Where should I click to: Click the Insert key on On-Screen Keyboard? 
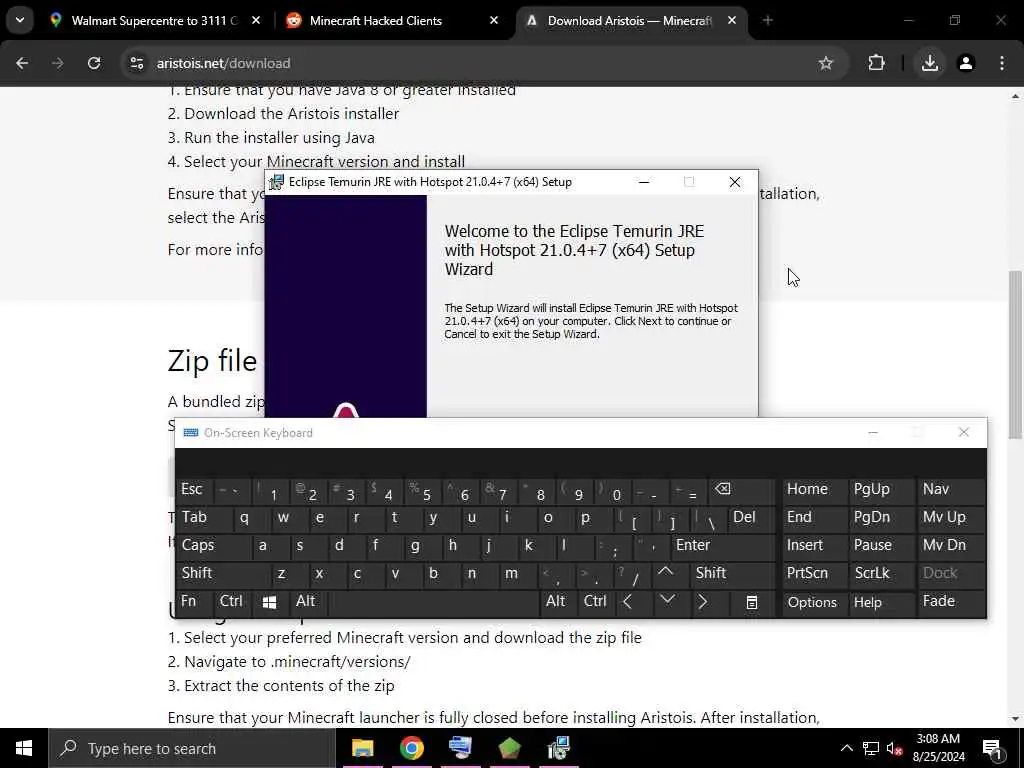click(814, 545)
